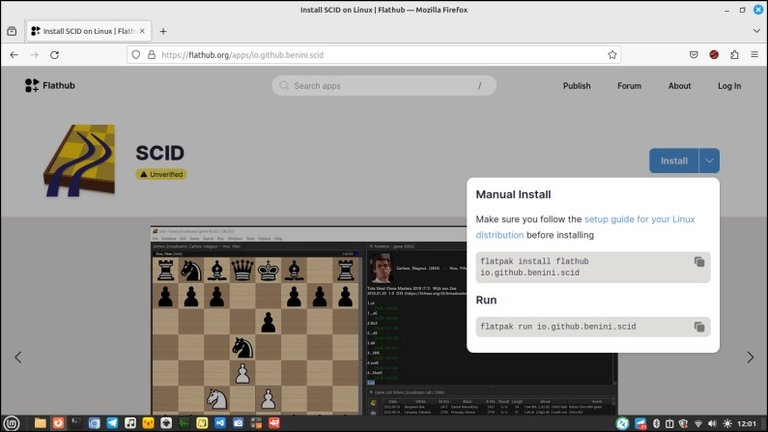Reload the current page
Image resolution: width=768 pixels, height=432 pixels.
[54, 55]
